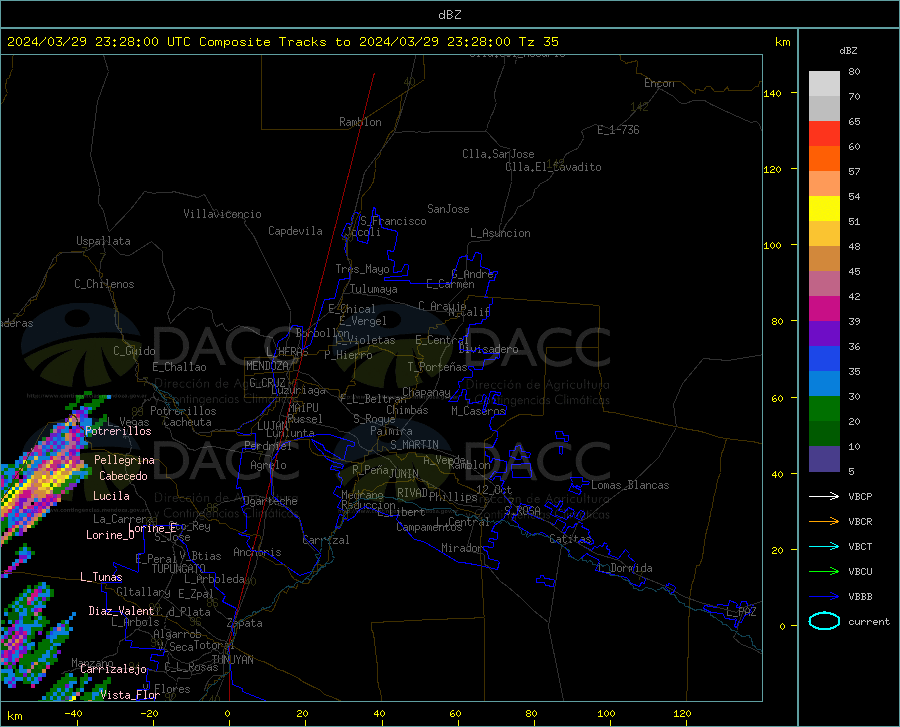Click the C_Chilenos label

104,284
